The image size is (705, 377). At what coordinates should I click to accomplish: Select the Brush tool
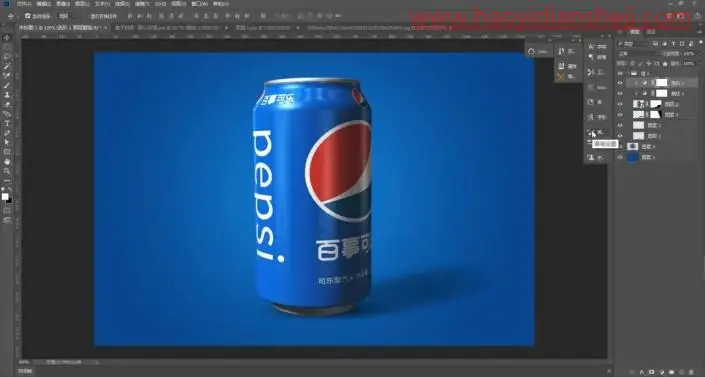coord(7,85)
